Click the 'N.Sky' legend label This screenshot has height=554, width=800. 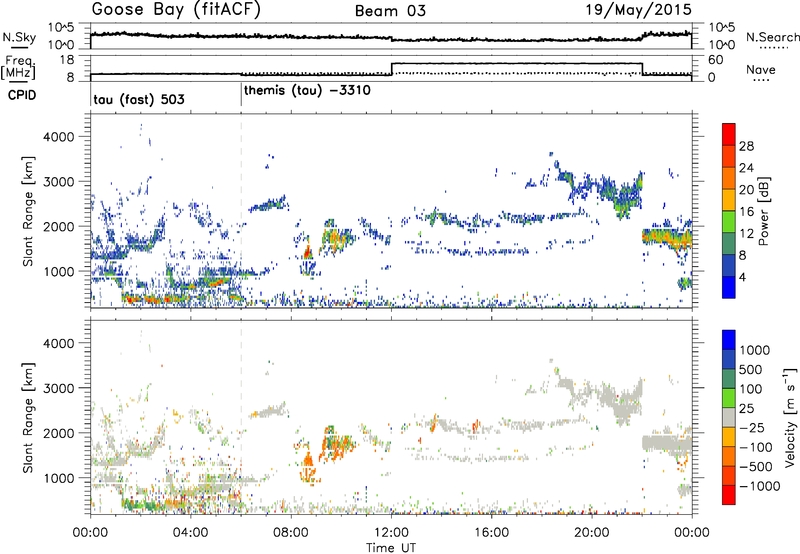[19, 37]
